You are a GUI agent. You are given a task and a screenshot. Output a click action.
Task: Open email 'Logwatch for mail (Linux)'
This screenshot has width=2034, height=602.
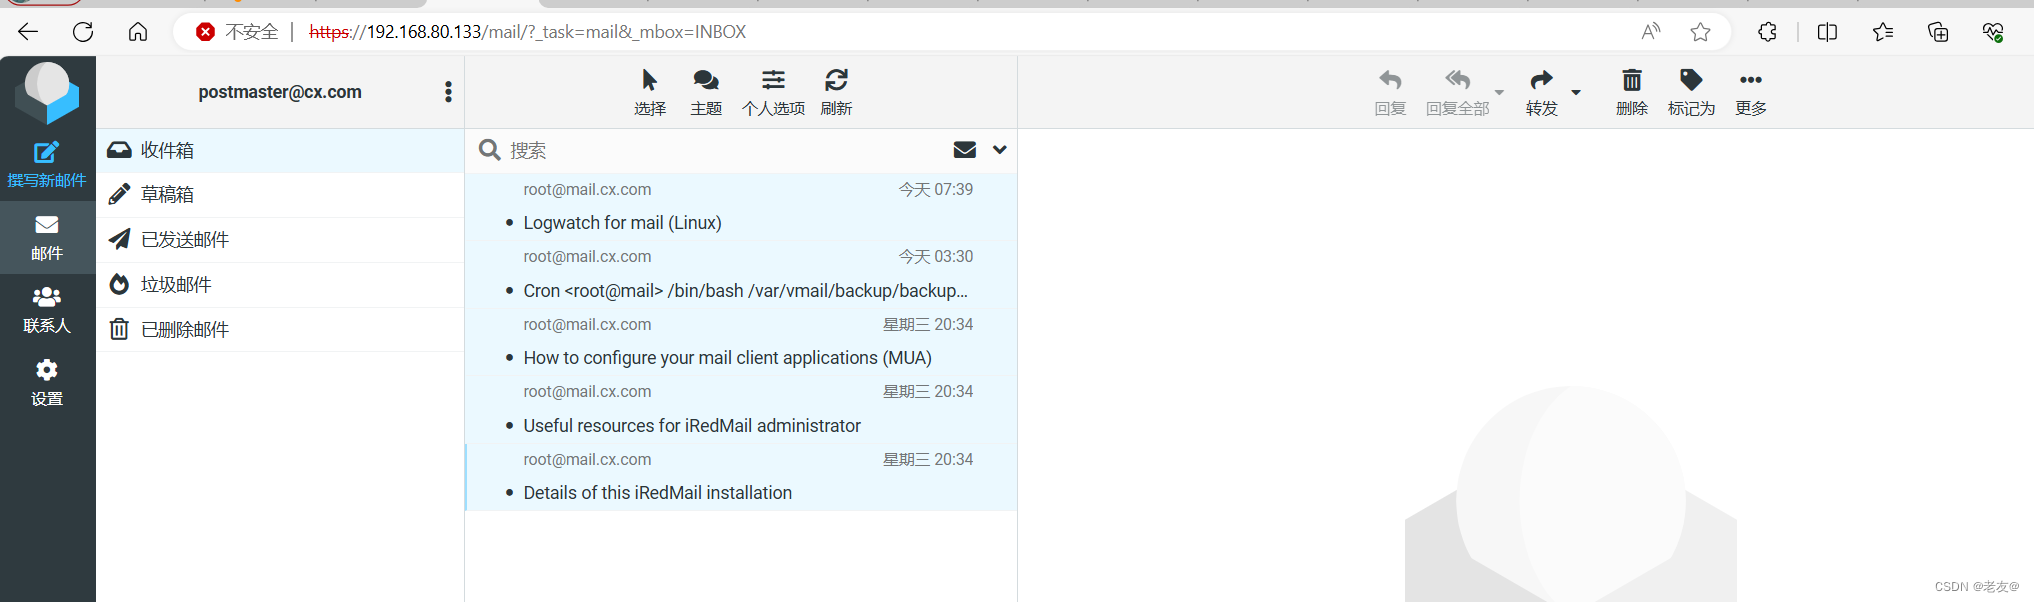[741, 207]
